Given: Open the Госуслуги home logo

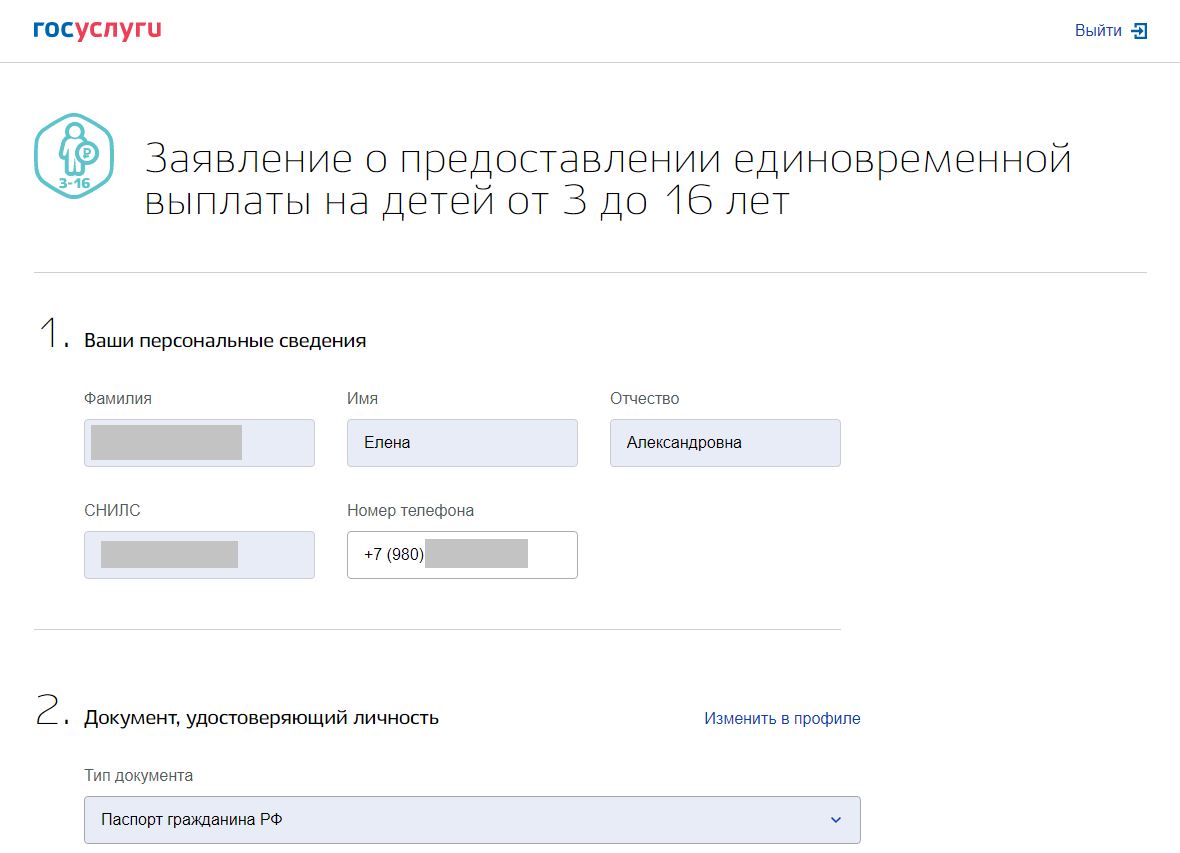Looking at the screenshot, I should pos(97,29).
